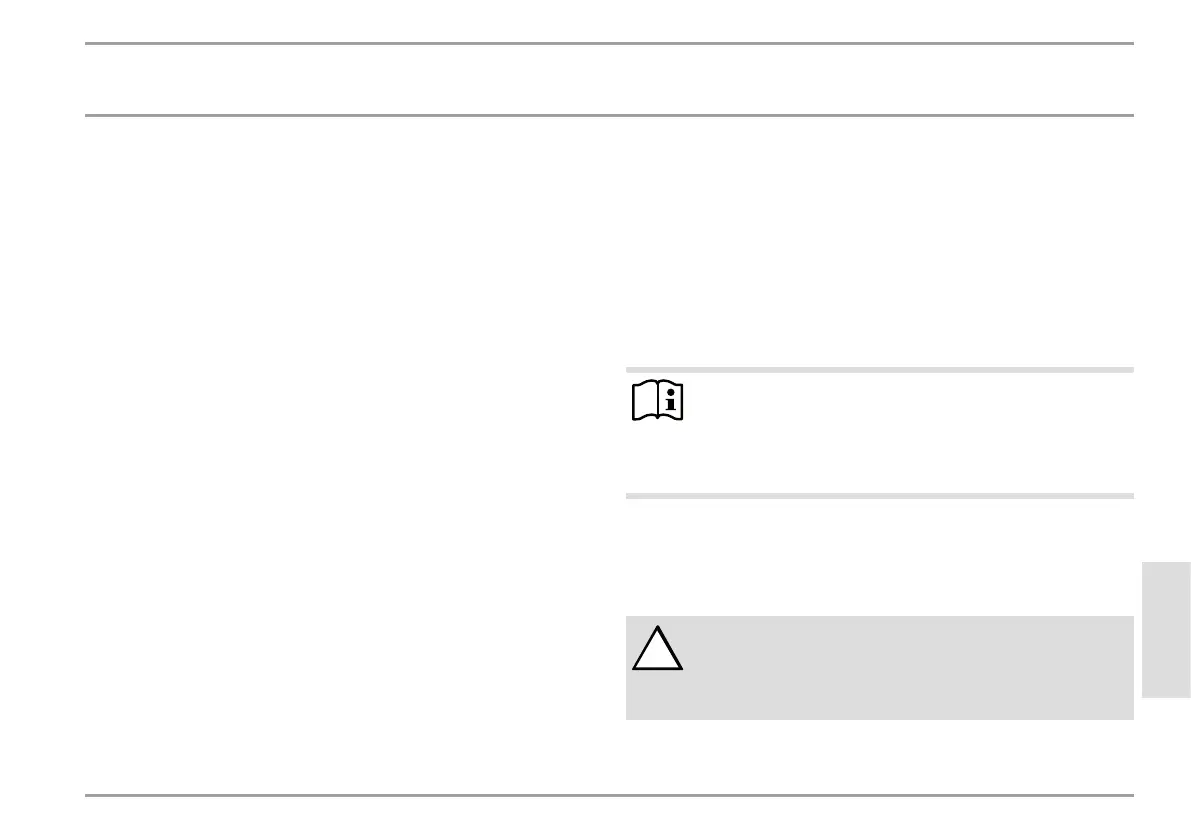Screen dimensions: 1191x839
Task: Click the light gray bar above the book icon
Action: [x=880, y=370]
